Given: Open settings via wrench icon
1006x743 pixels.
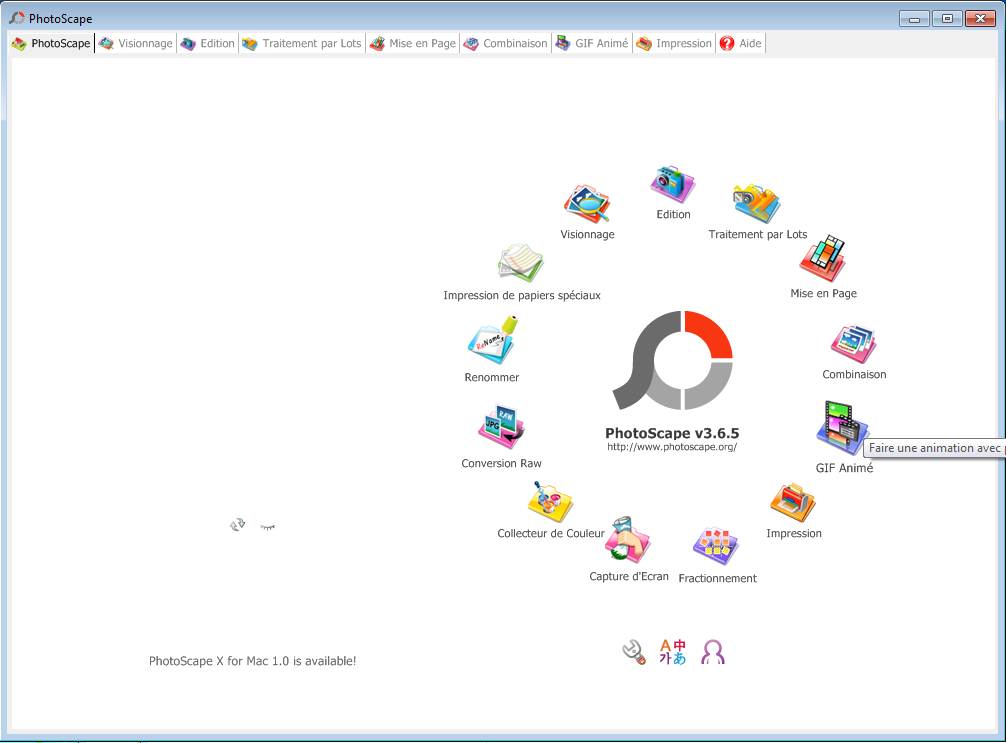Looking at the screenshot, I should point(634,653).
